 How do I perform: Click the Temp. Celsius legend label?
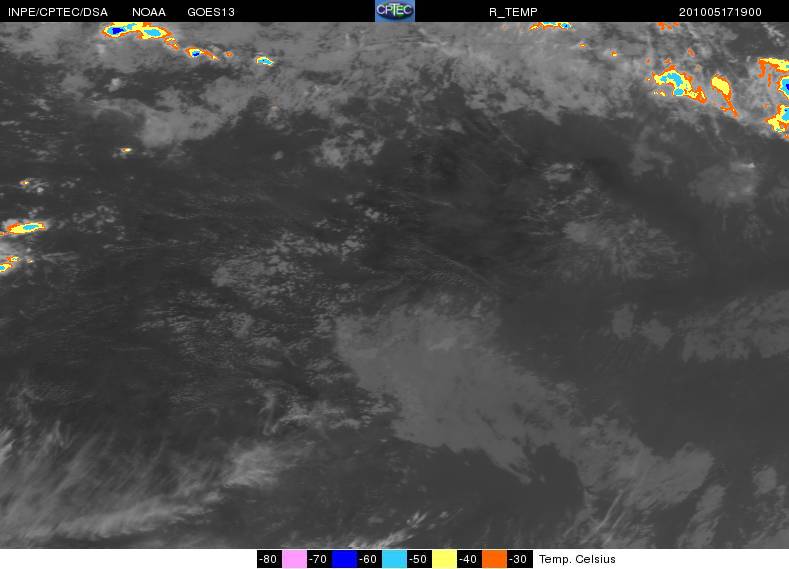(x=577, y=559)
